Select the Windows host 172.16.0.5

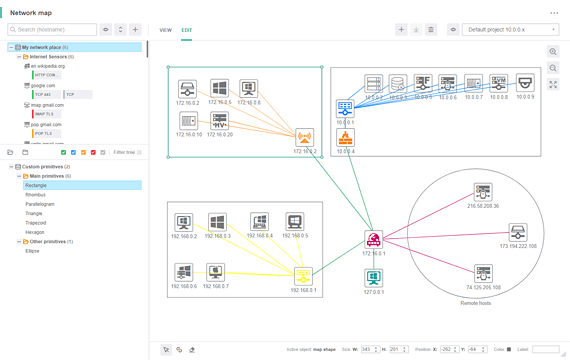(220, 88)
